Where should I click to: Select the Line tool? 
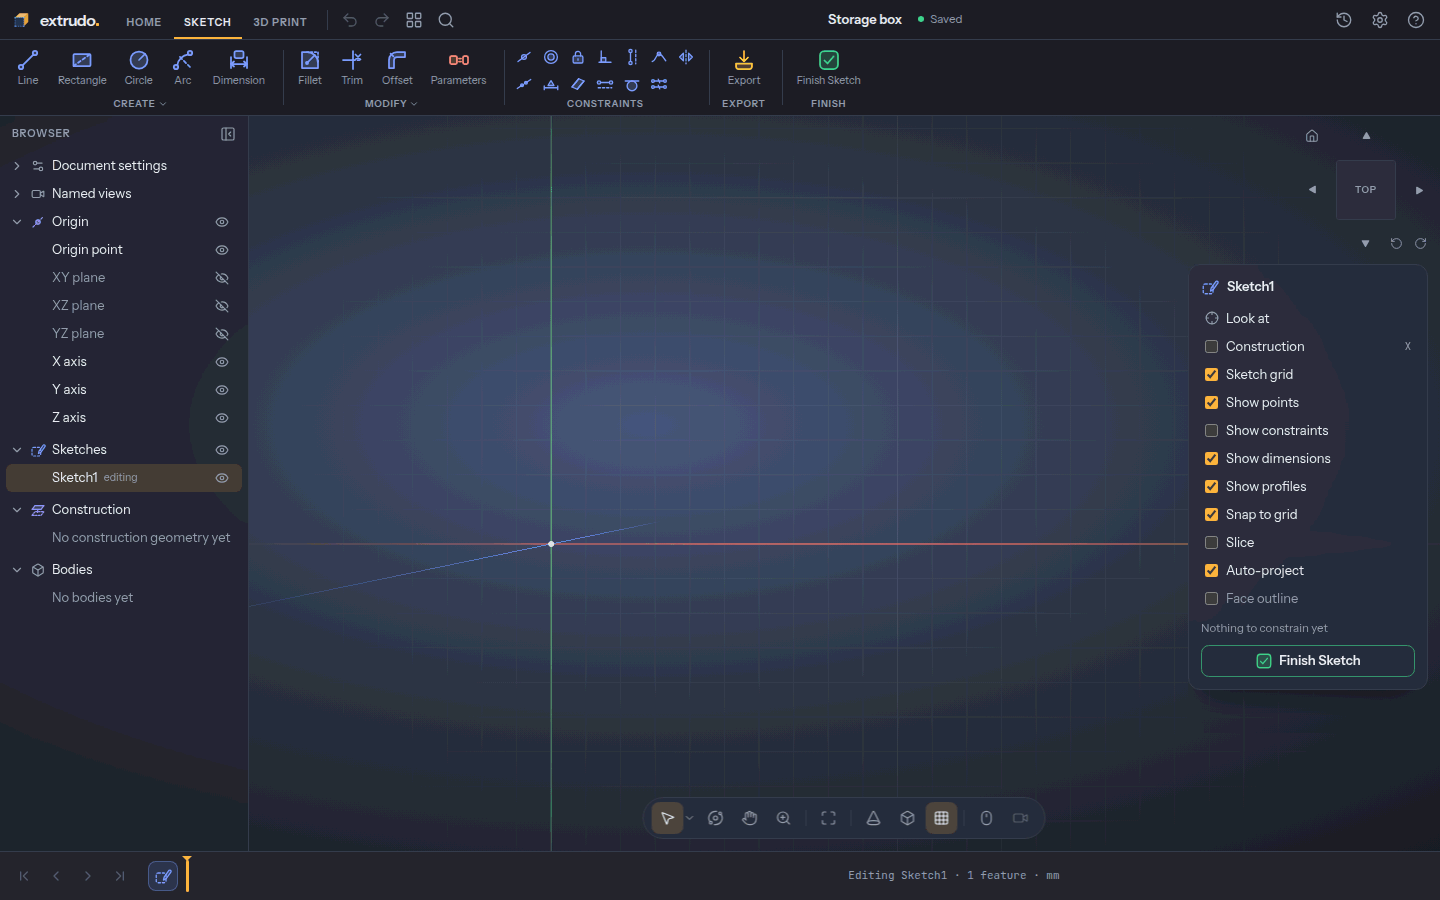(28, 68)
